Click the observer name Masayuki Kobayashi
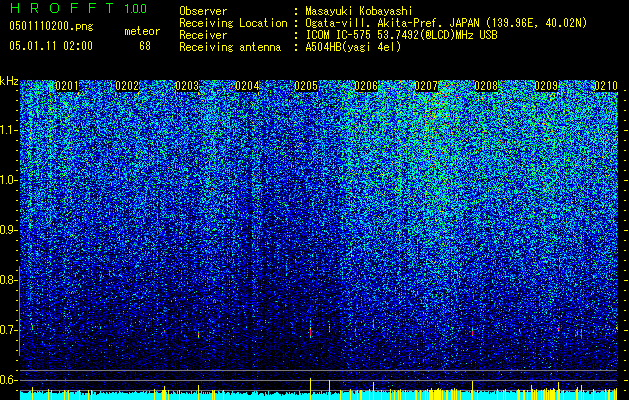The image size is (629, 400). pyautogui.click(x=359, y=11)
